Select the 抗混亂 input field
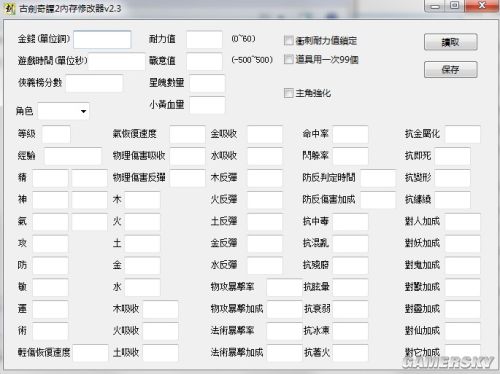 pos(351,244)
